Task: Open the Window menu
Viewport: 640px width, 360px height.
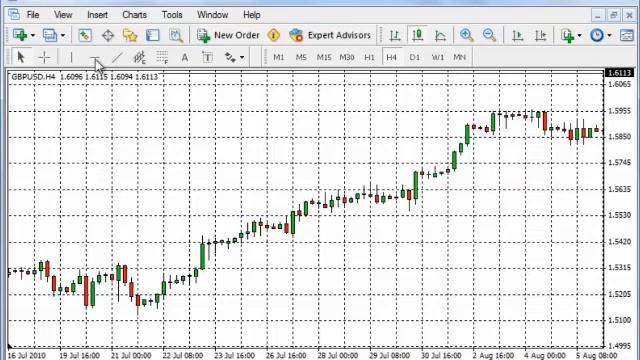Action: click(212, 15)
